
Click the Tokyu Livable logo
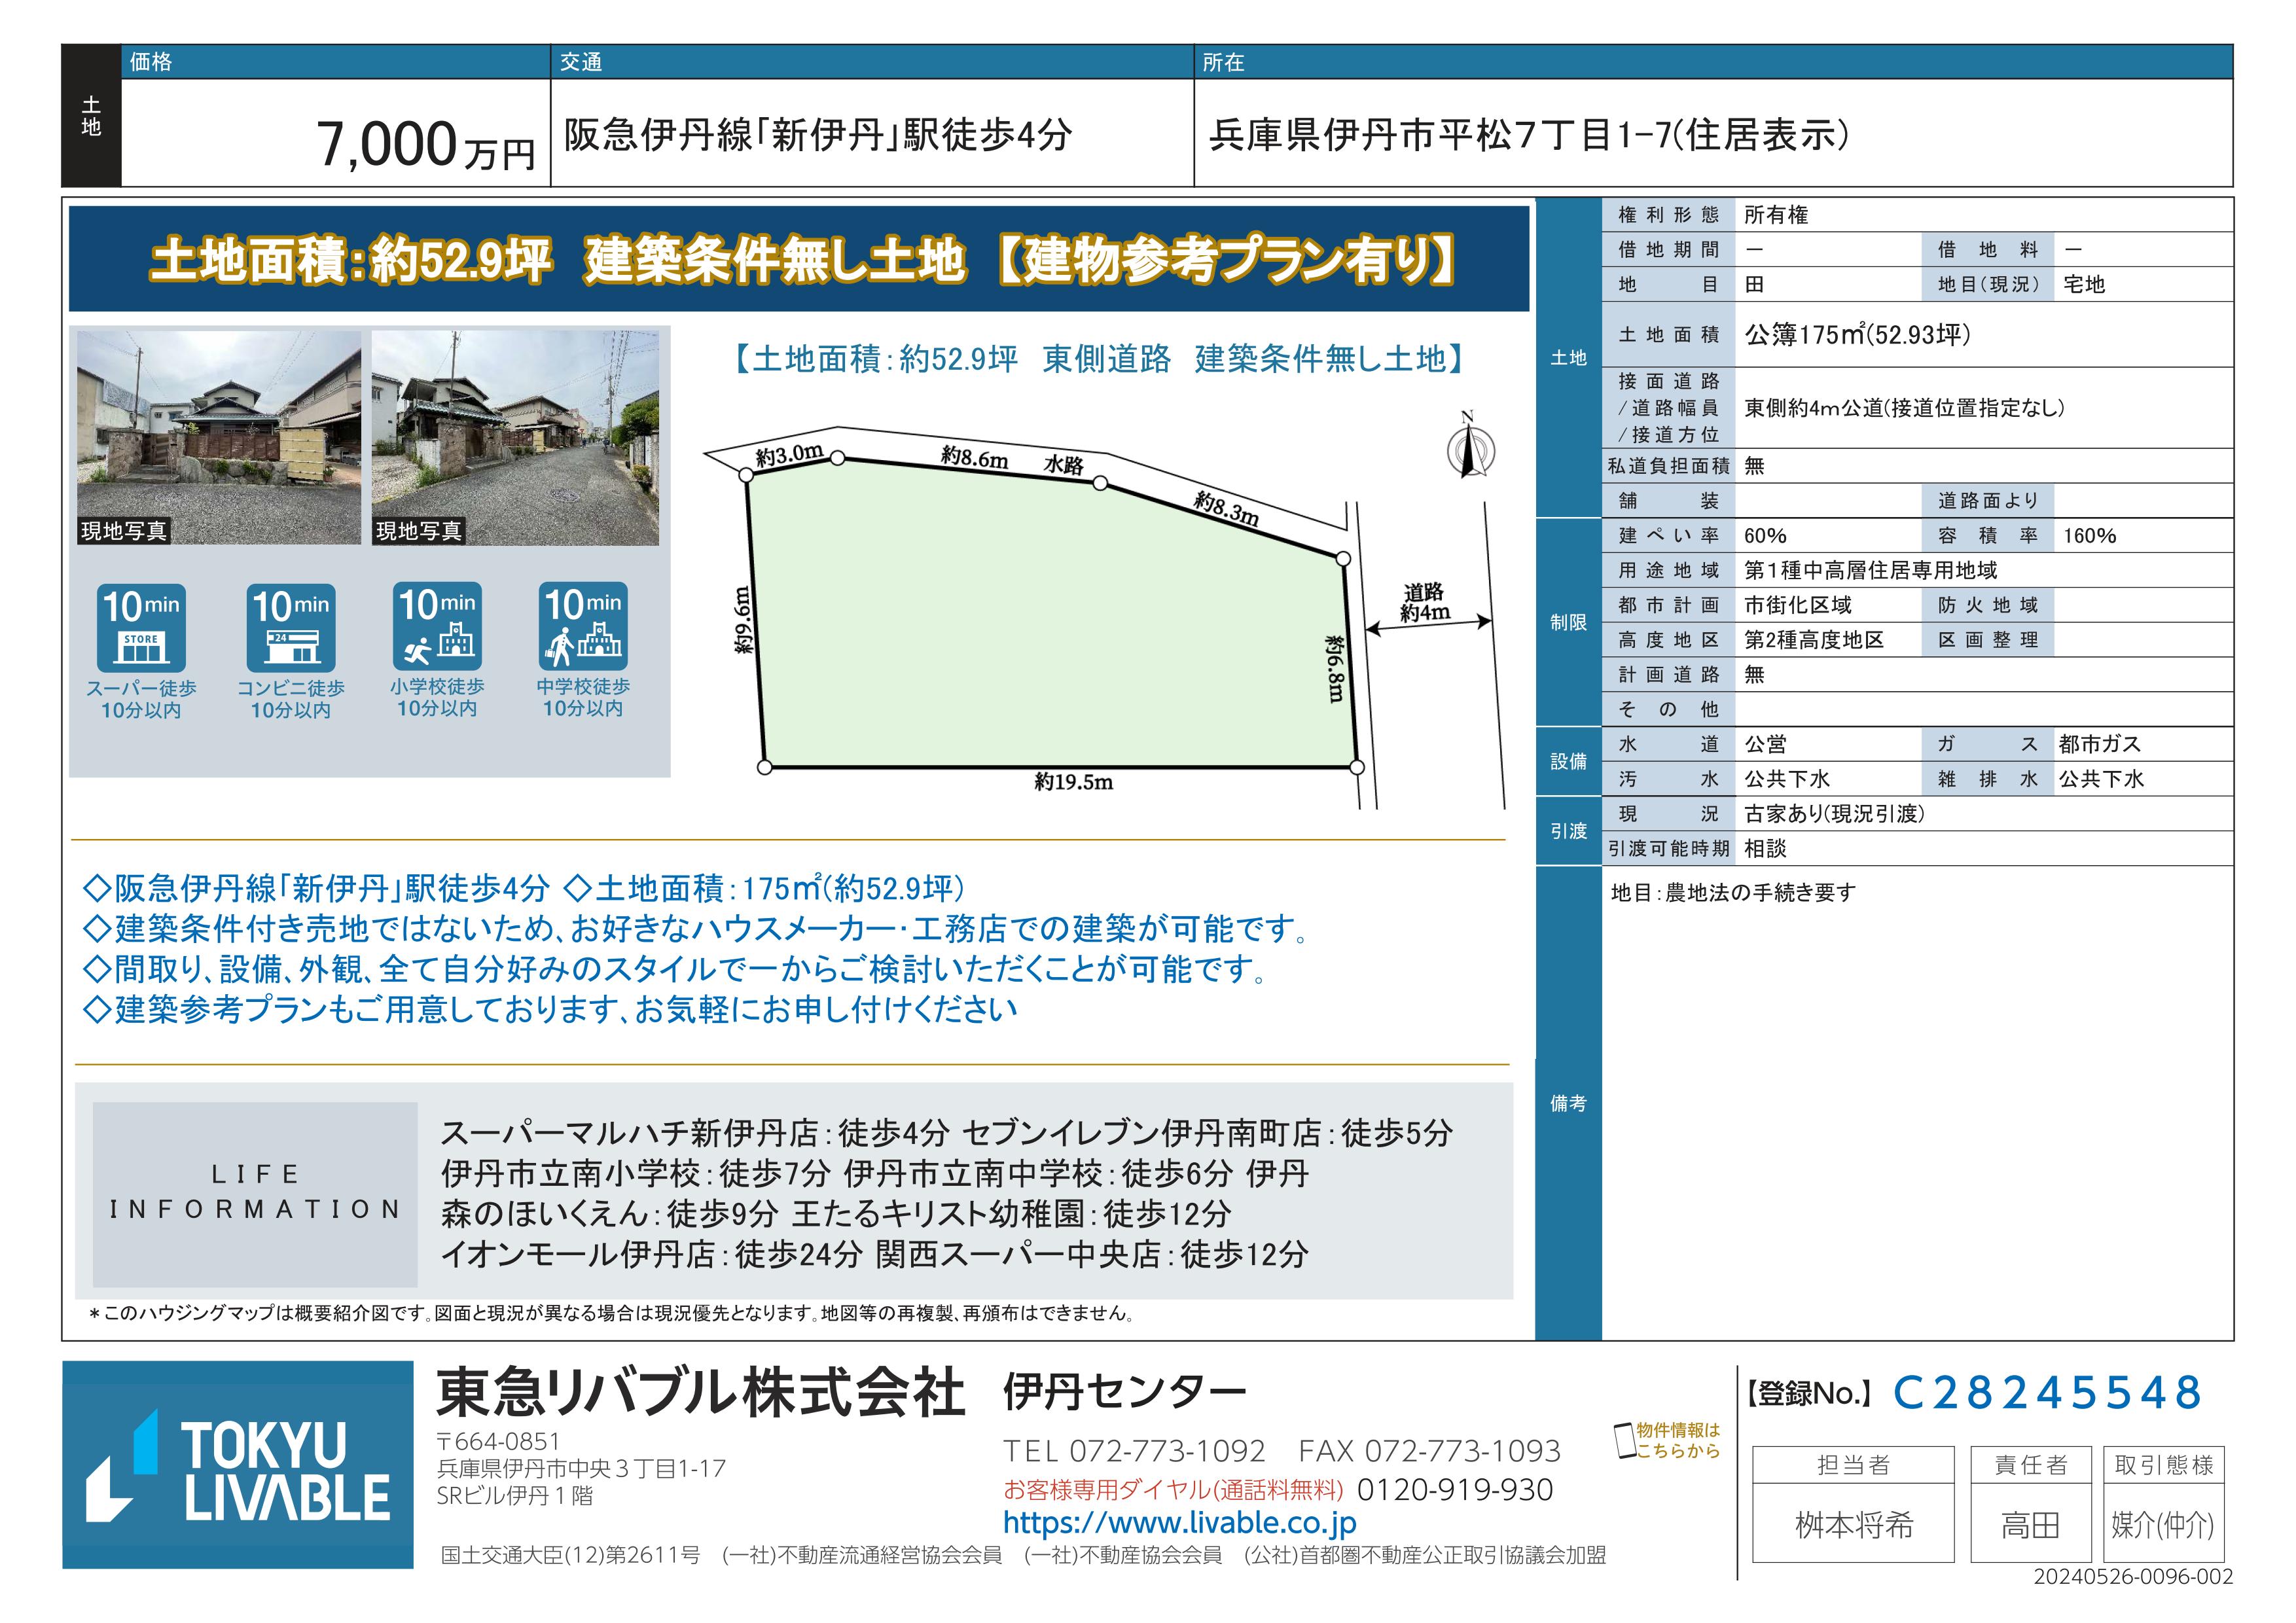tap(238, 1465)
